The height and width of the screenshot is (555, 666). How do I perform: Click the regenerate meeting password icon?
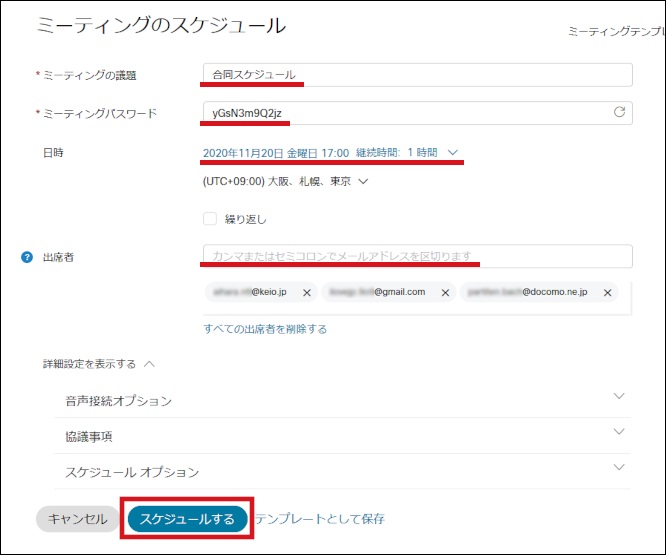620,113
